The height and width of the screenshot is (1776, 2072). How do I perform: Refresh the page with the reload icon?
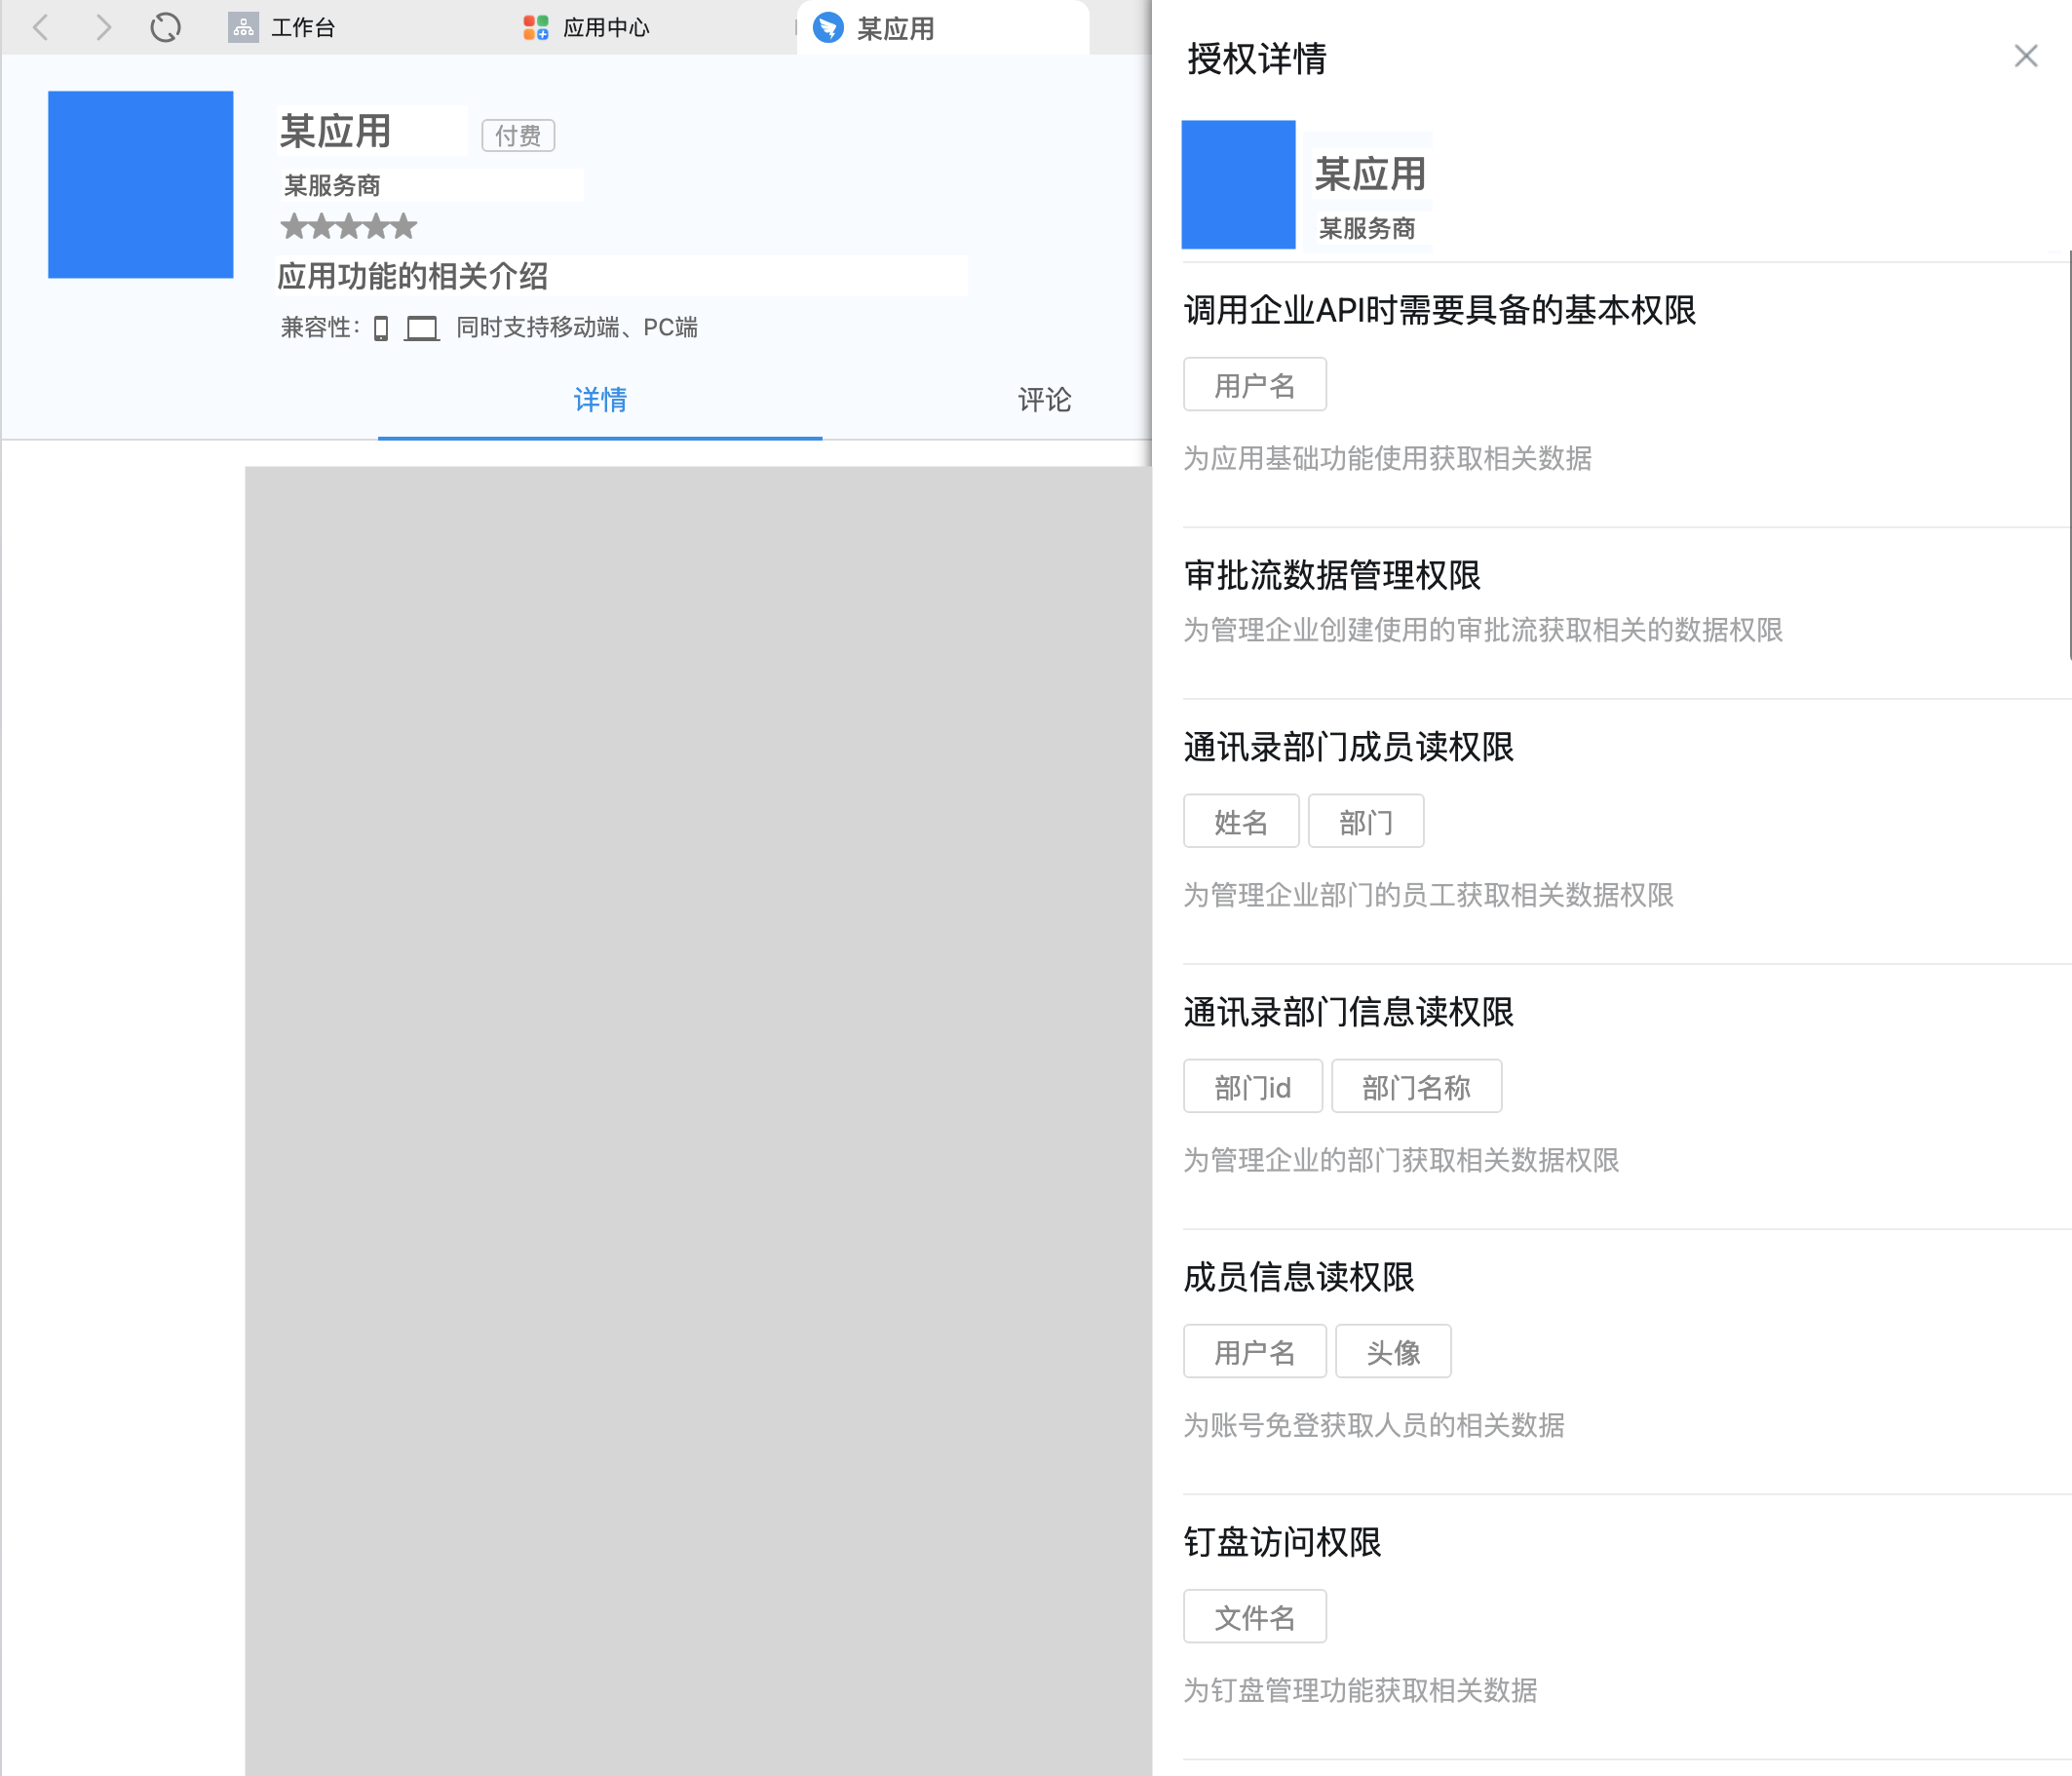pyautogui.click(x=165, y=27)
